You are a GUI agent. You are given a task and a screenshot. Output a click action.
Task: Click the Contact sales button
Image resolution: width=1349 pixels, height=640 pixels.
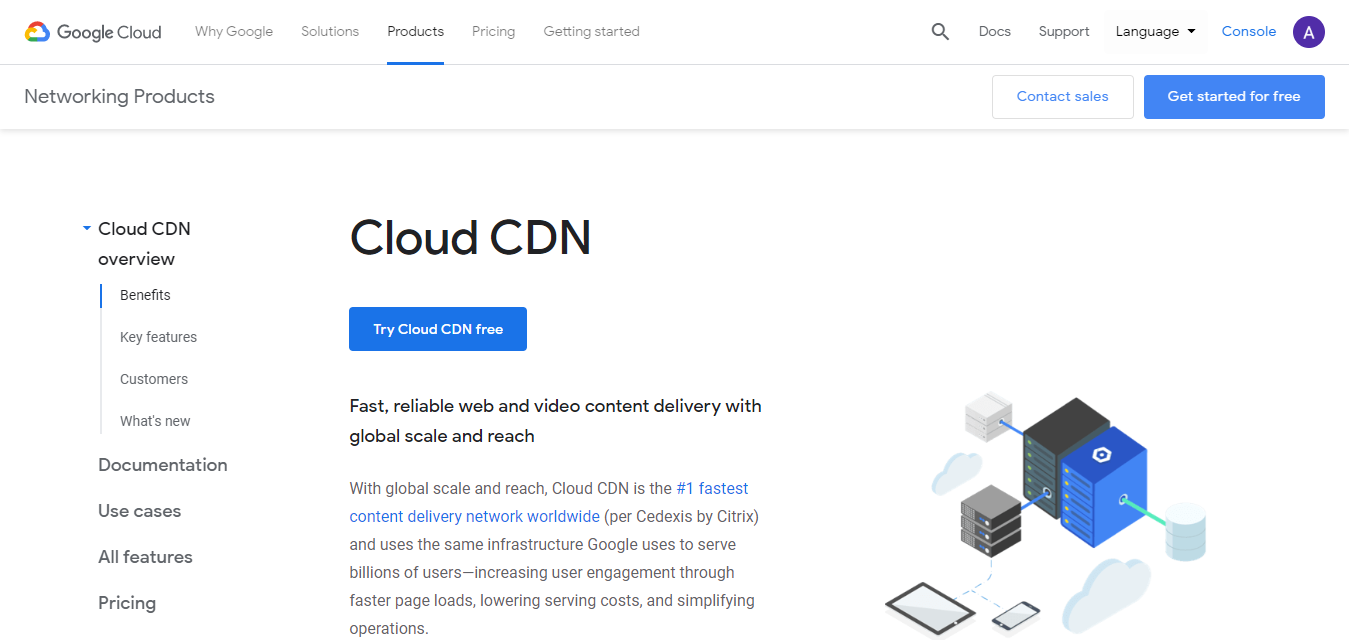tap(1063, 97)
